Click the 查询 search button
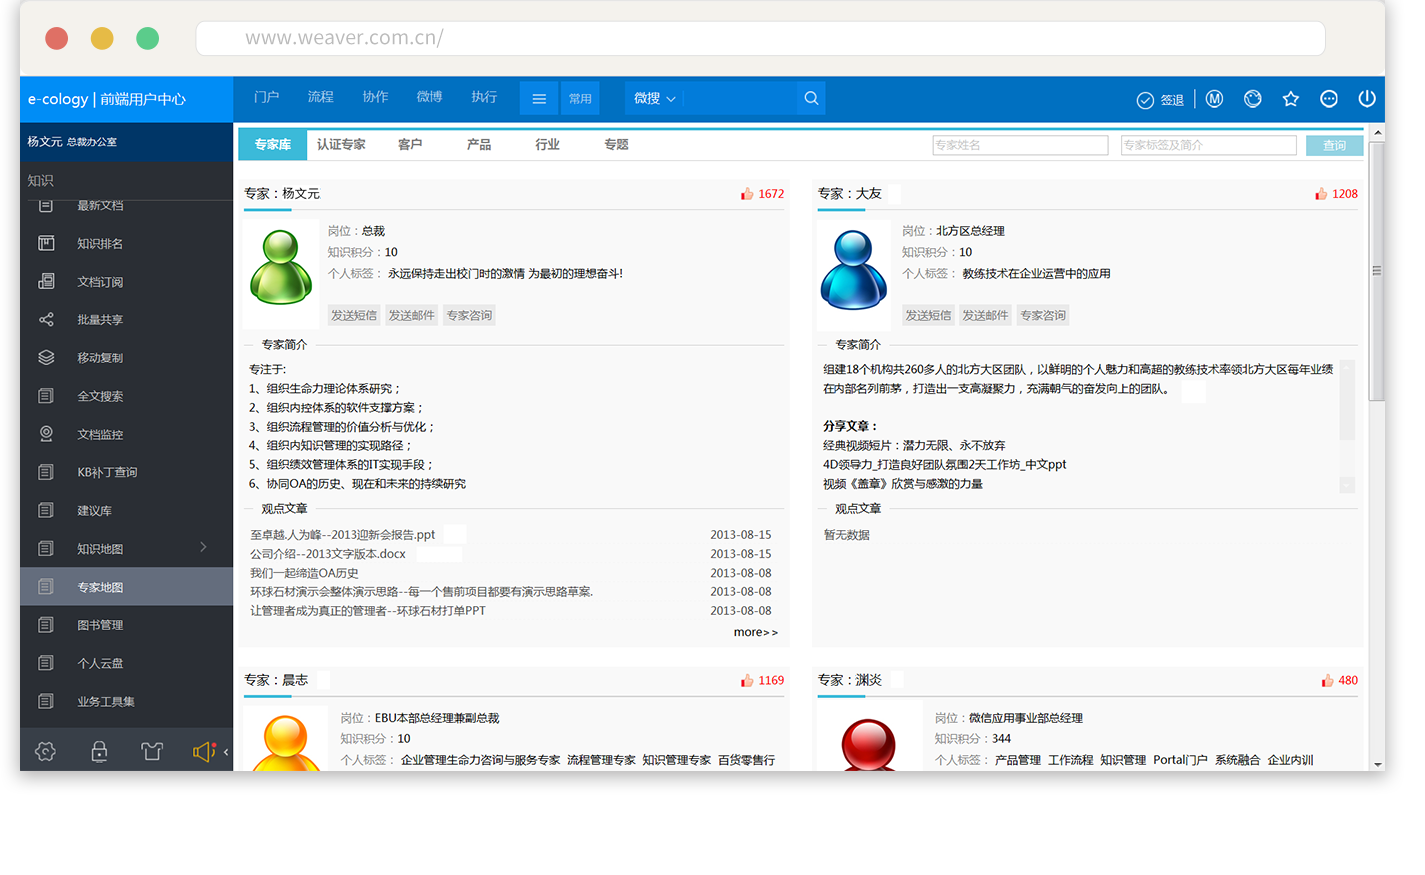1425x875 pixels. [1334, 146]
